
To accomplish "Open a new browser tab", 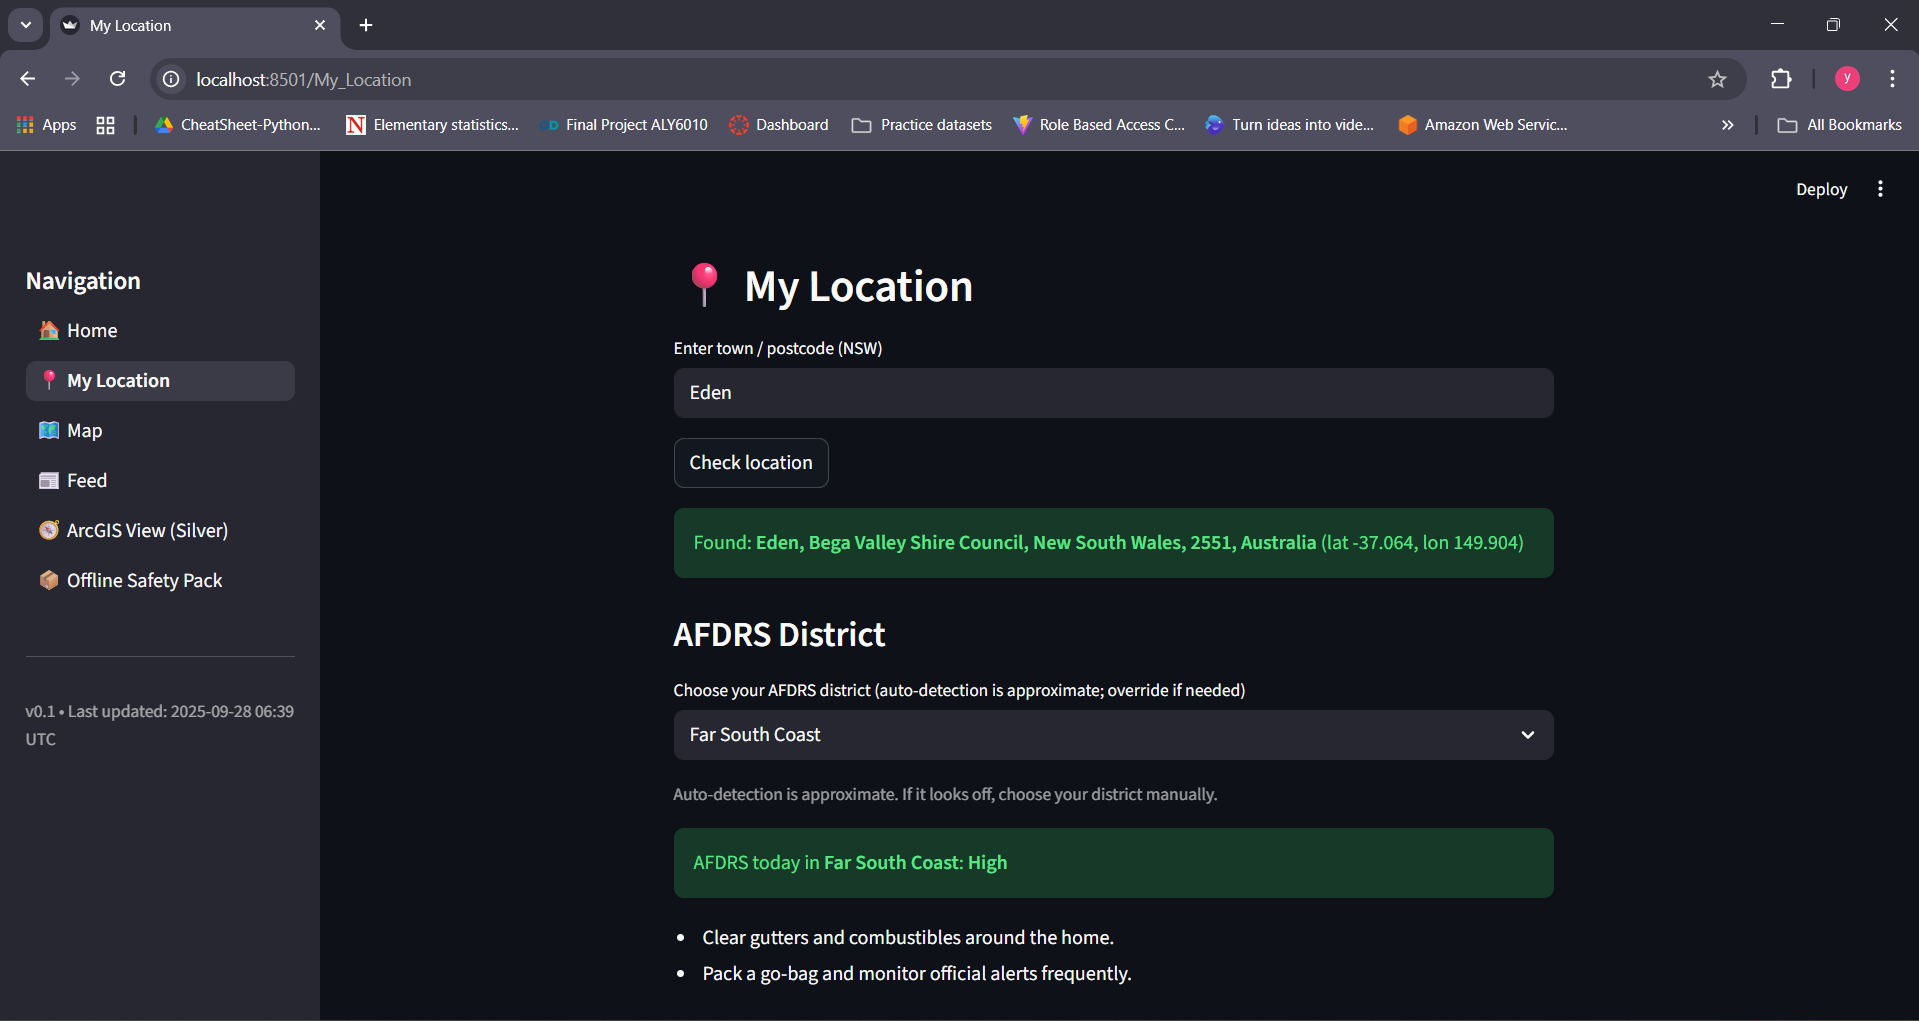I will [x=366, y=25].
